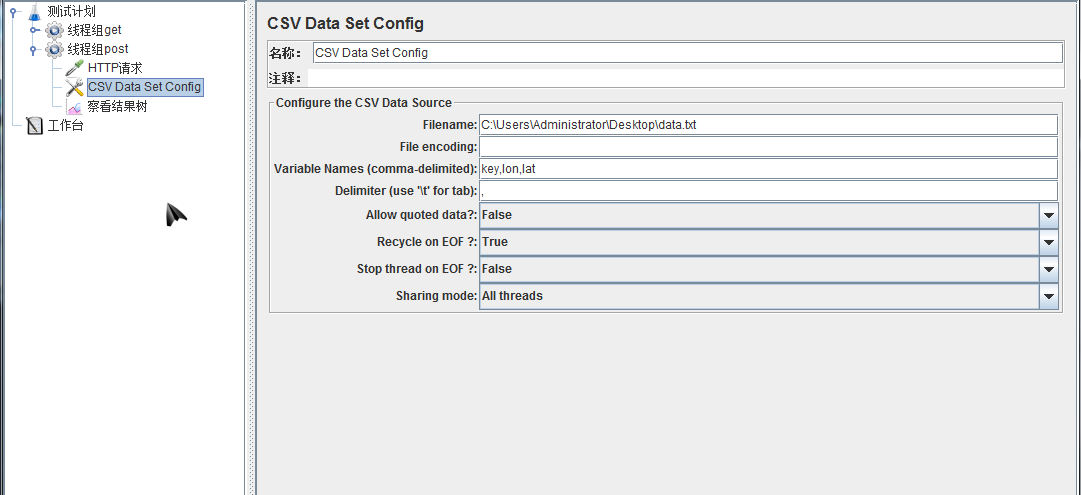Screen dimensions: 1081x495
Task: Collapse the 测试计划 root node
Action: tap(12, 11)
